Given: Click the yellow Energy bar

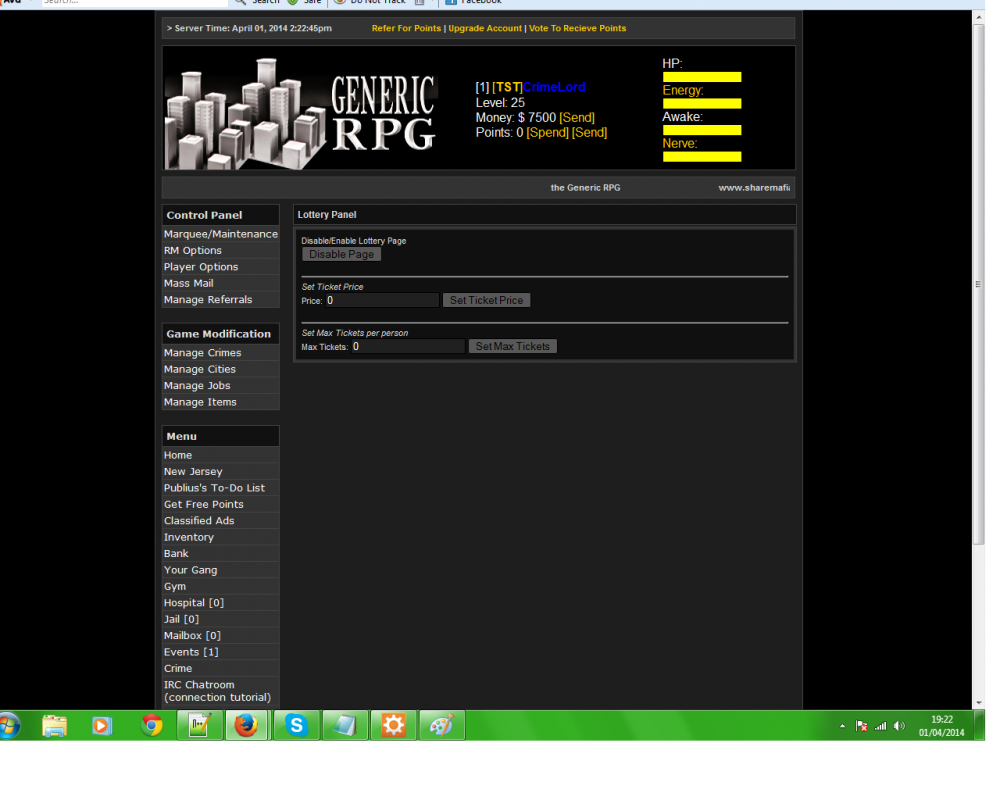Looking at the screenshot, I should (701, 103).
